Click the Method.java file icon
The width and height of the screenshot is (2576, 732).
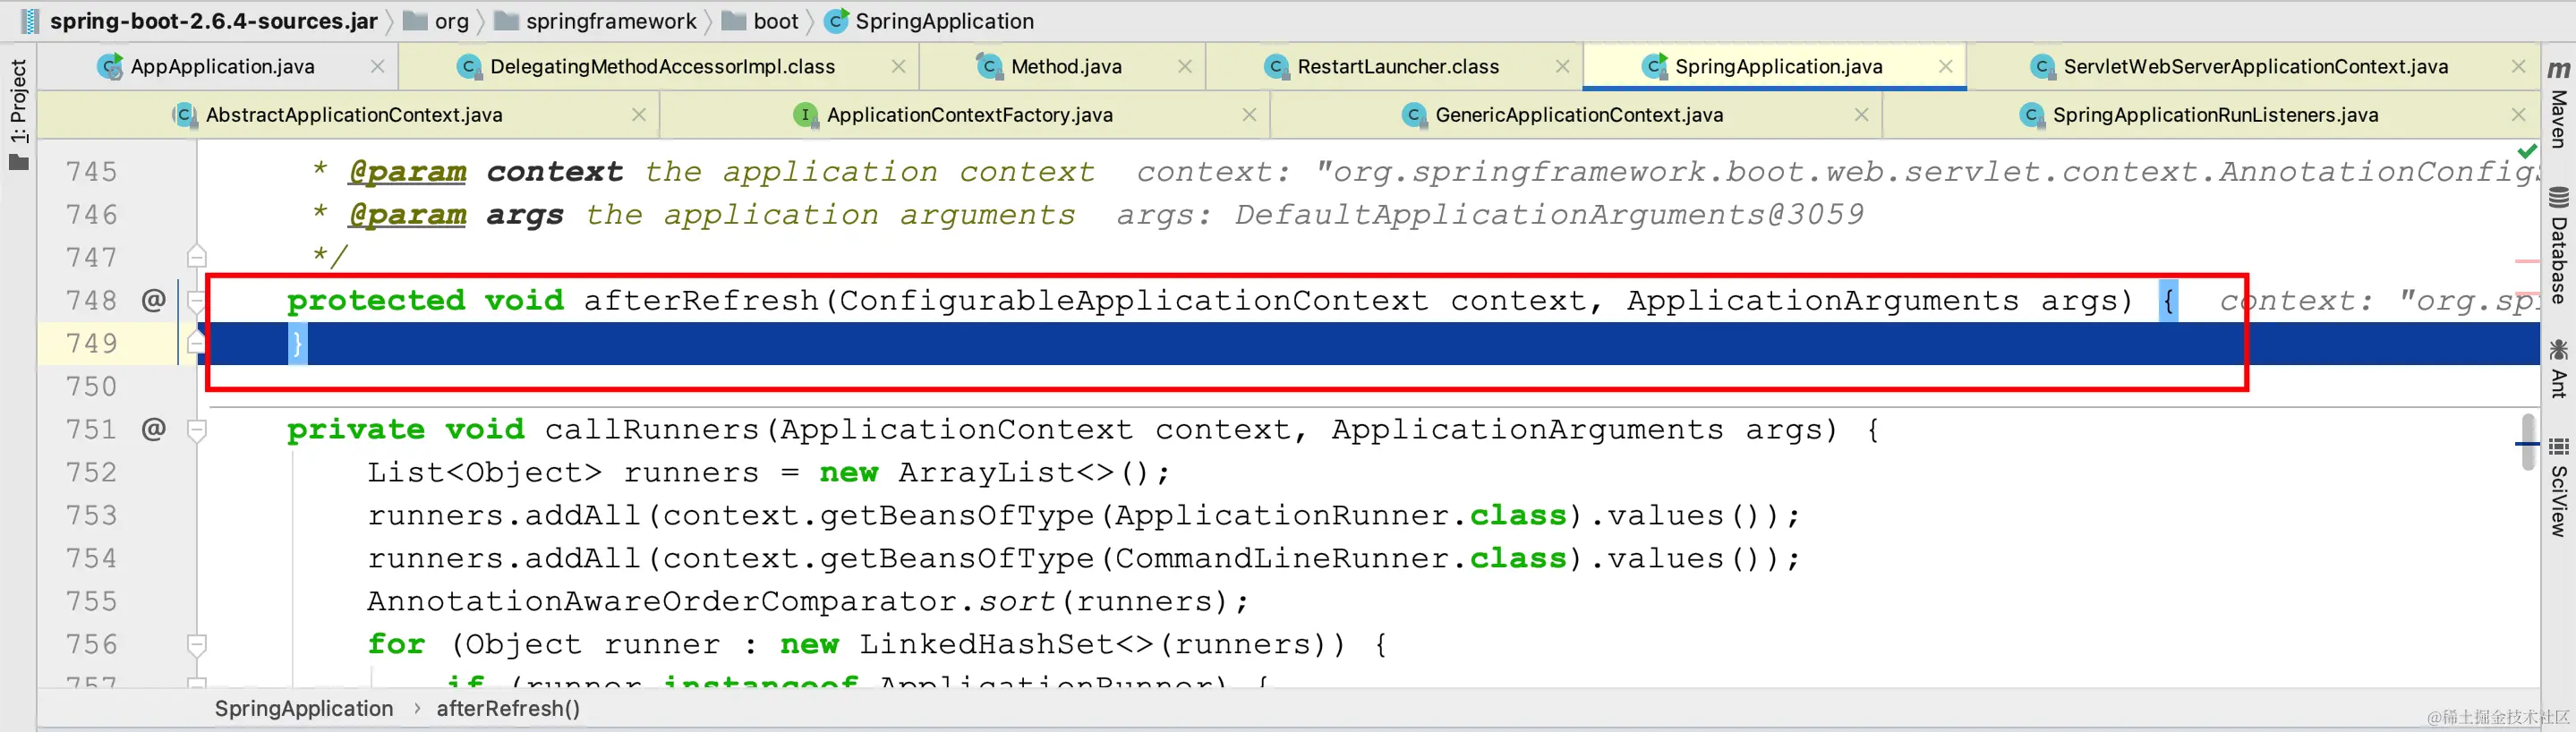[989, 66]
